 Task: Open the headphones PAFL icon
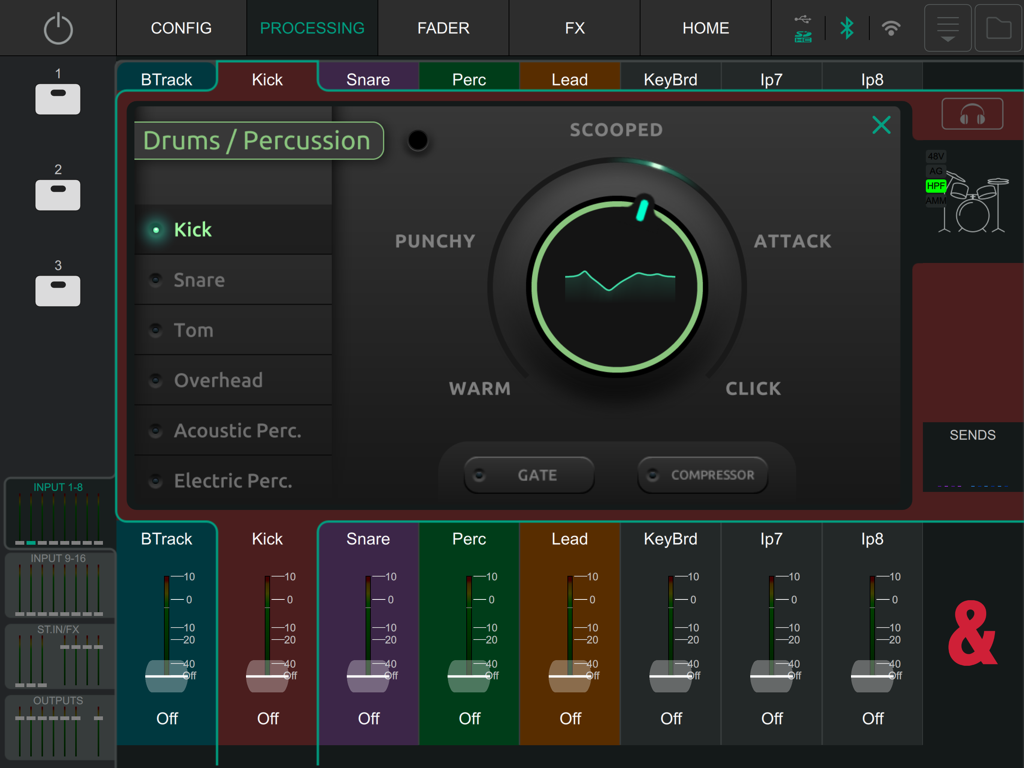click(971, 113)
